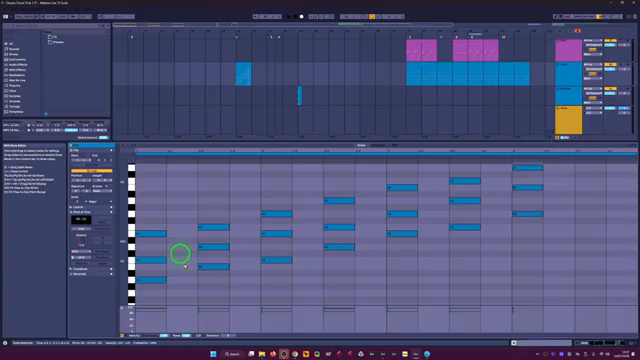640x360 pixels.
Task: Select the All browser category
Action: (11, 44)
